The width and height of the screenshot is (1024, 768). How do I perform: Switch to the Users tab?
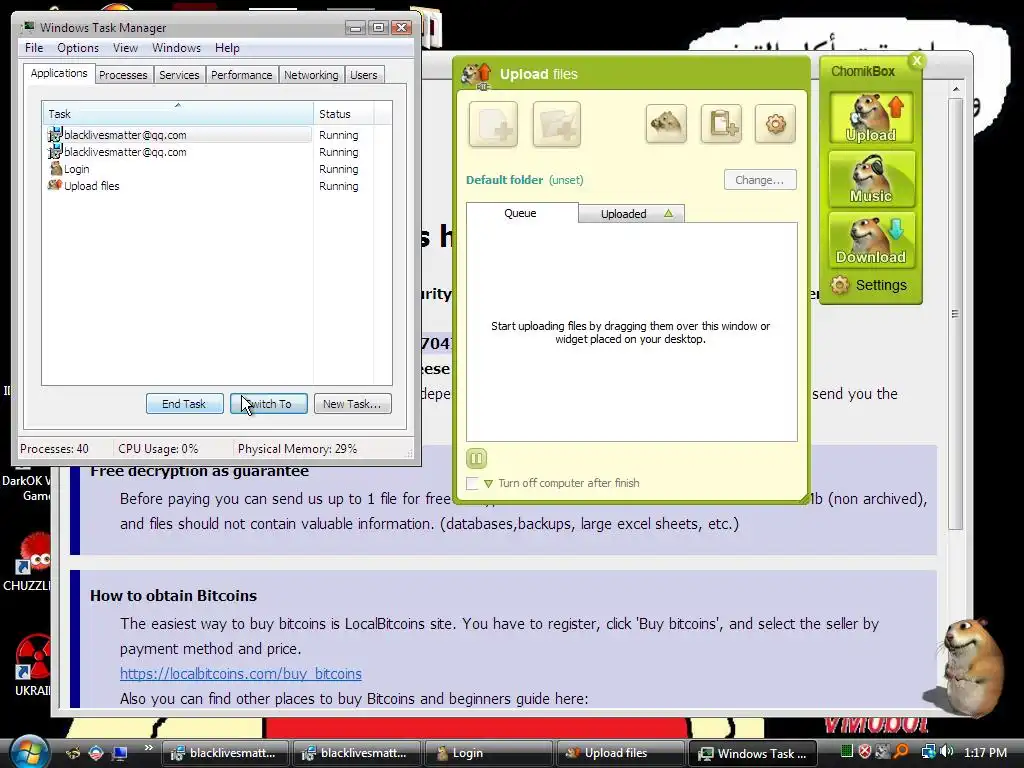coord(364,75)
